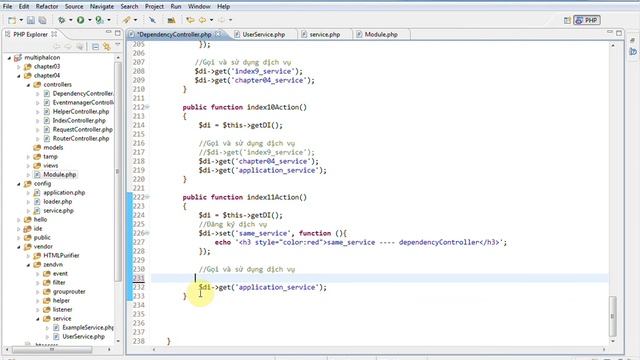The height and width of the screenshot is (360, 640).
Task: Click the PHP Explorer horizontal scrollbar
Action: point(52,350)
